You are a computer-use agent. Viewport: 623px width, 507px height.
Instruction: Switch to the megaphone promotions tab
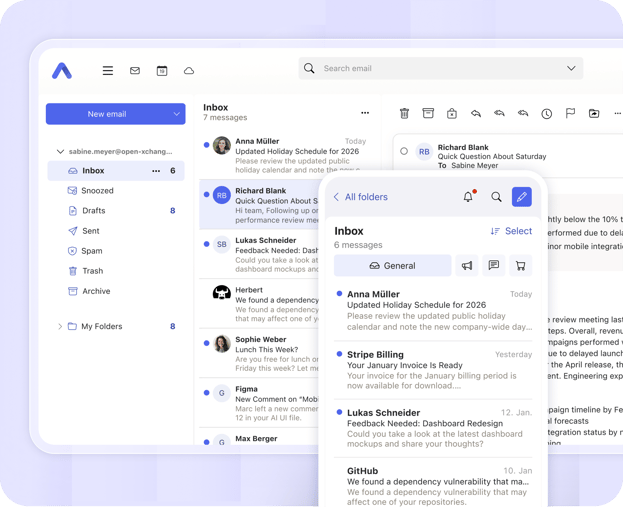(467, 265)
